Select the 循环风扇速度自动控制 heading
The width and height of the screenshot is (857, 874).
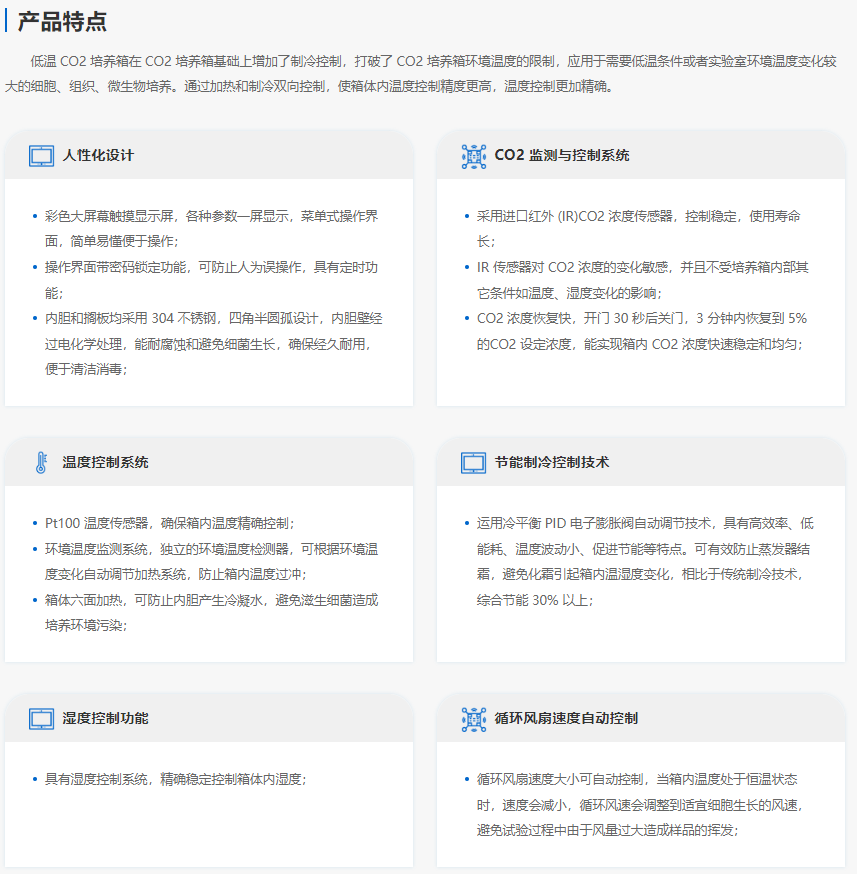click(x=566, y=719)
